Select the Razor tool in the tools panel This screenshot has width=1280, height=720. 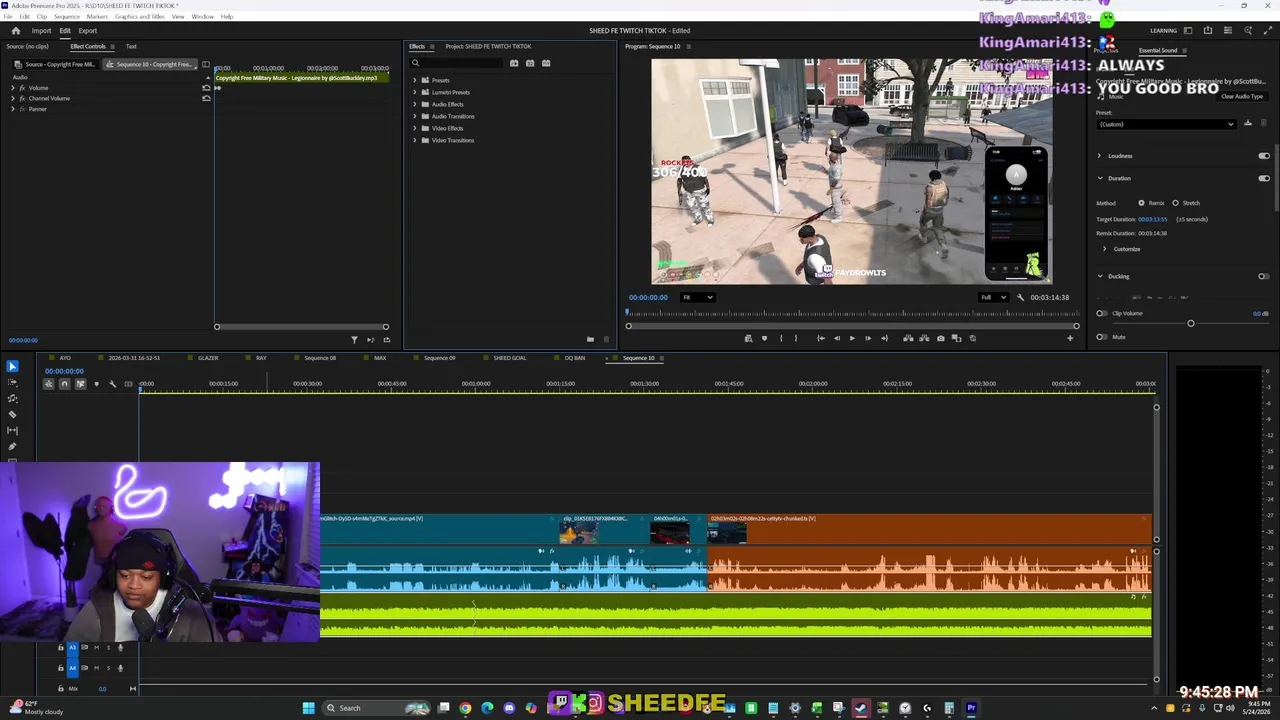[x=12, y=414]
